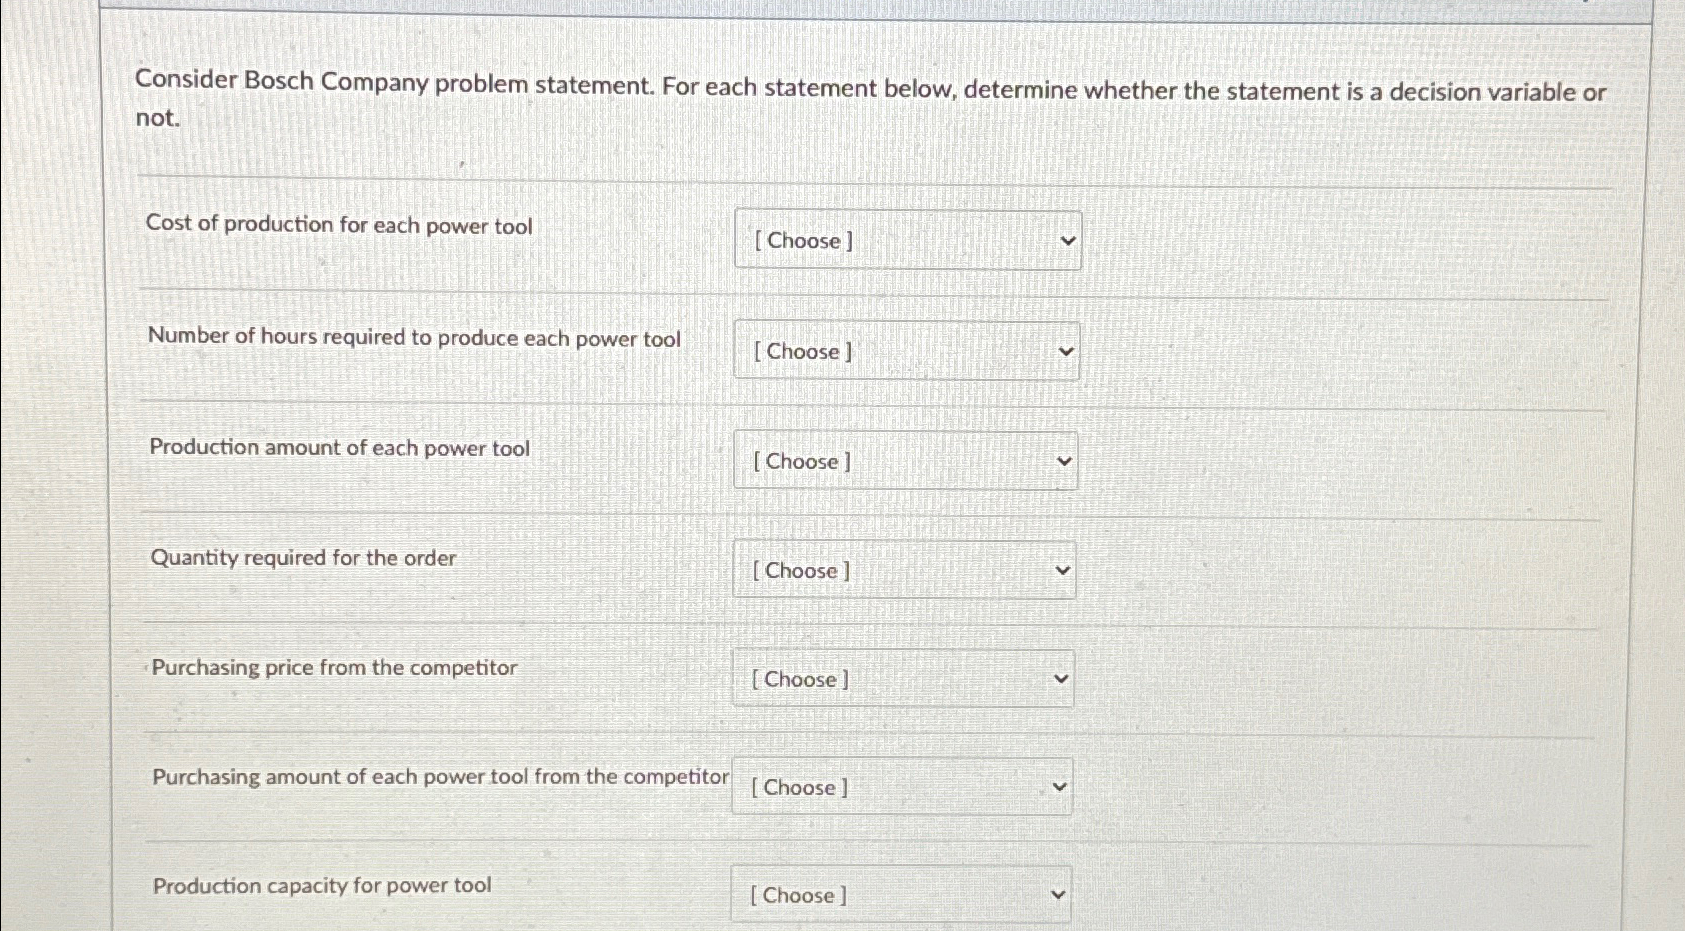The width and height of the screenshot is (1685, 931).
Task: Click the chevron beside Quantity required dropdown
Action: pos(1063,570)
